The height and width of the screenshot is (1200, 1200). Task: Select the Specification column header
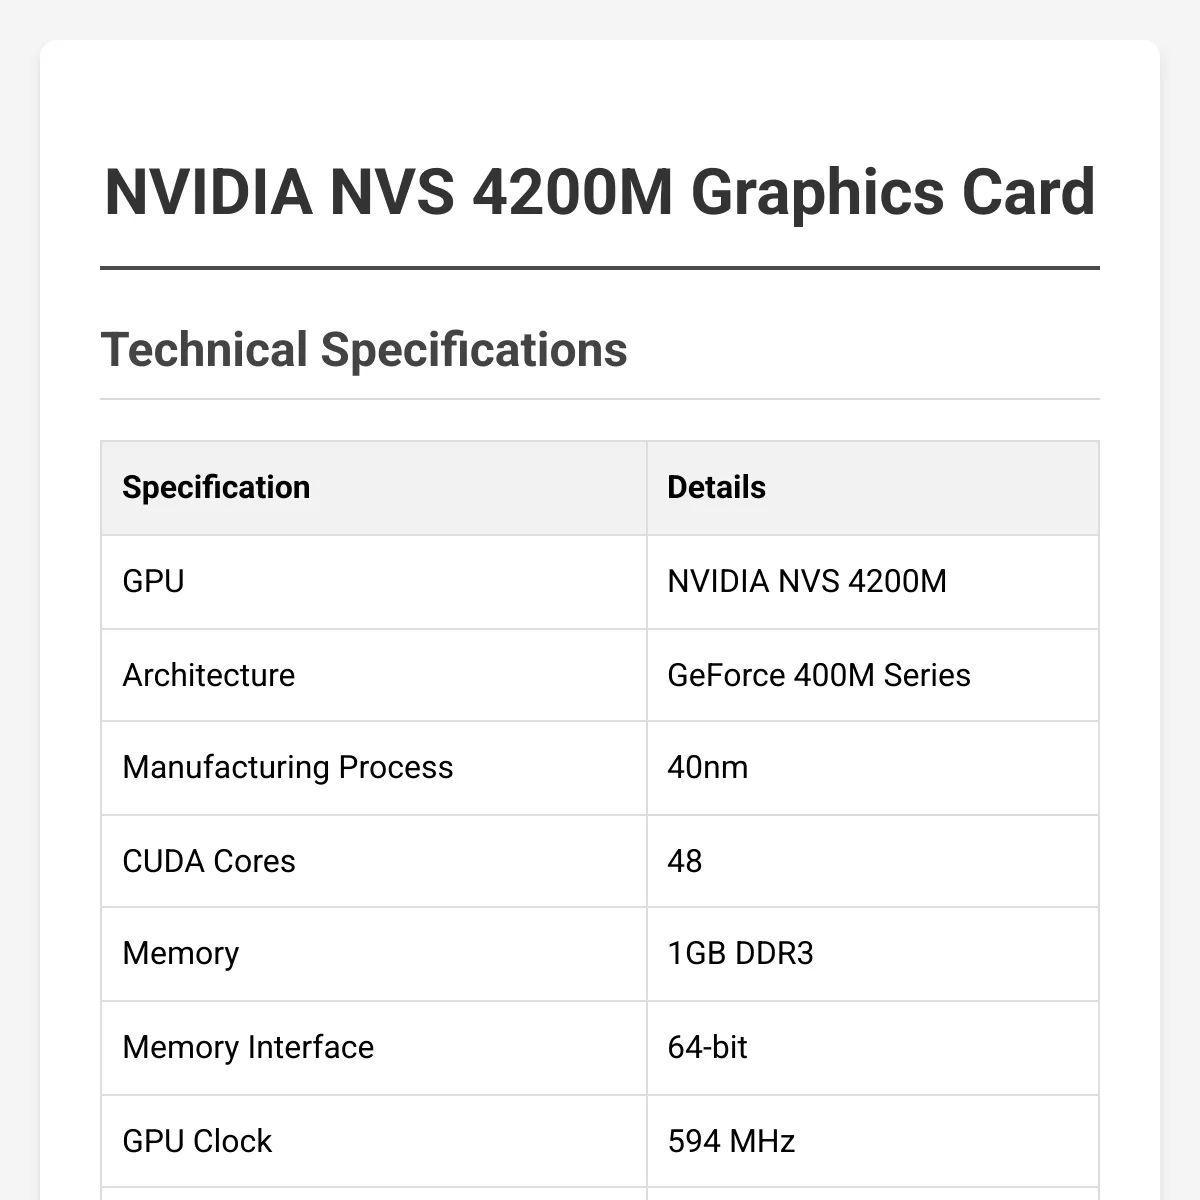[x=216, y=487]
